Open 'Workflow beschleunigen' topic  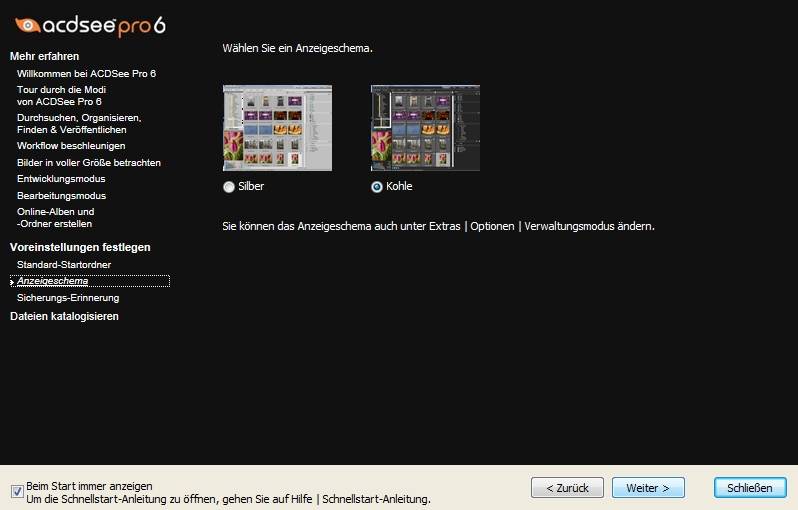pyautogui.click(x=71, y=146)
